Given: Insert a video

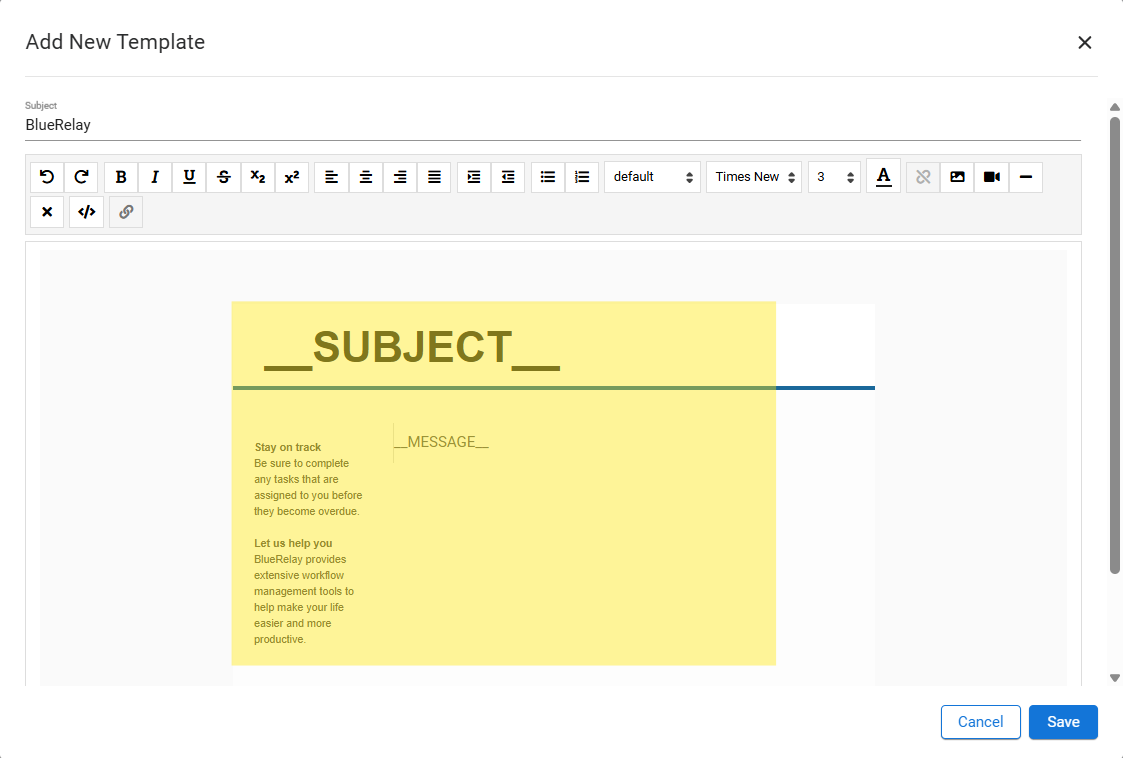Looking at the screenshot, I should pyautogui.click(x=992, y=177).
